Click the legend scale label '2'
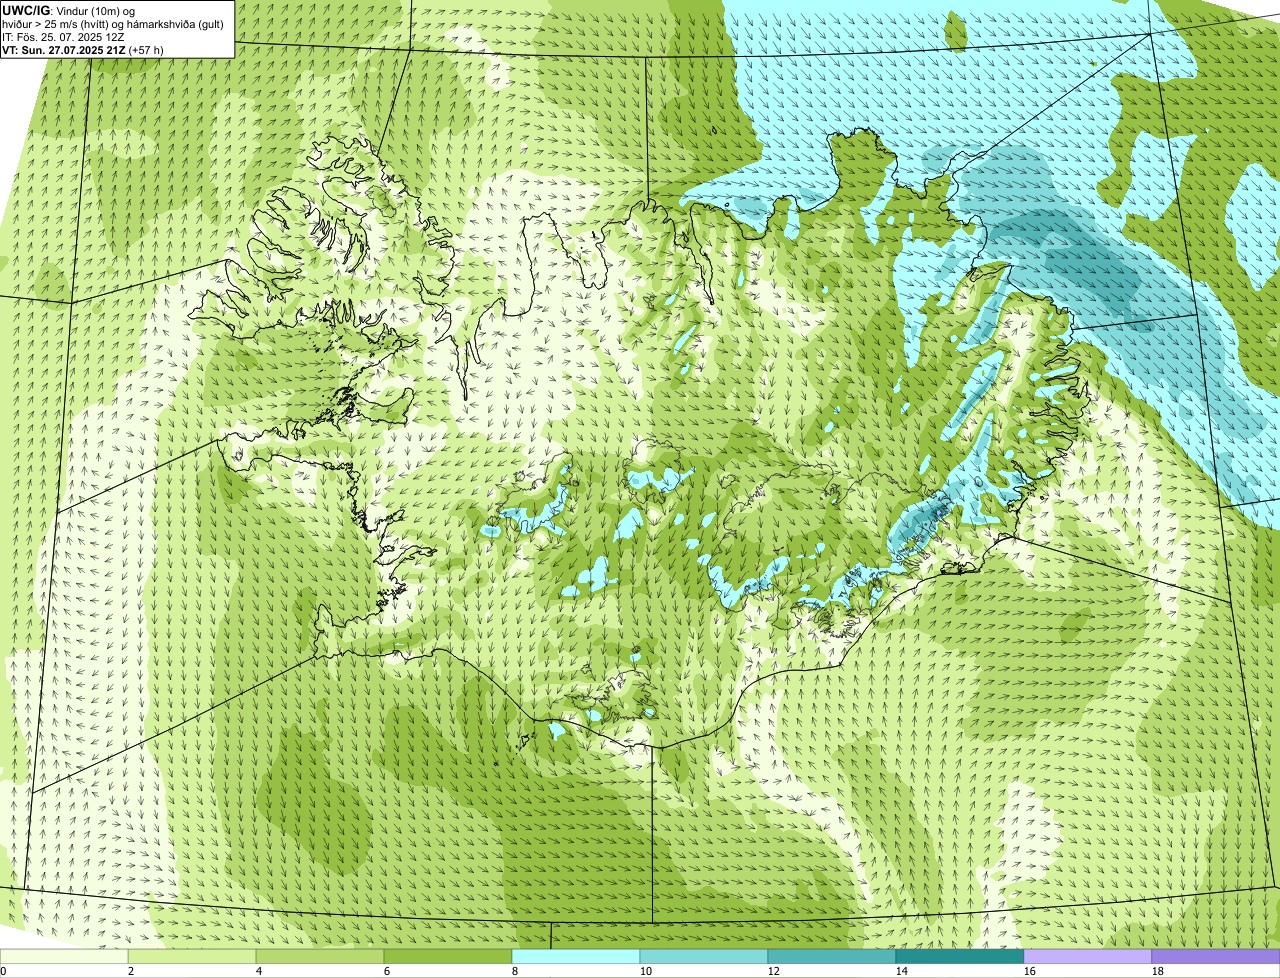 [x=131, y=971]
